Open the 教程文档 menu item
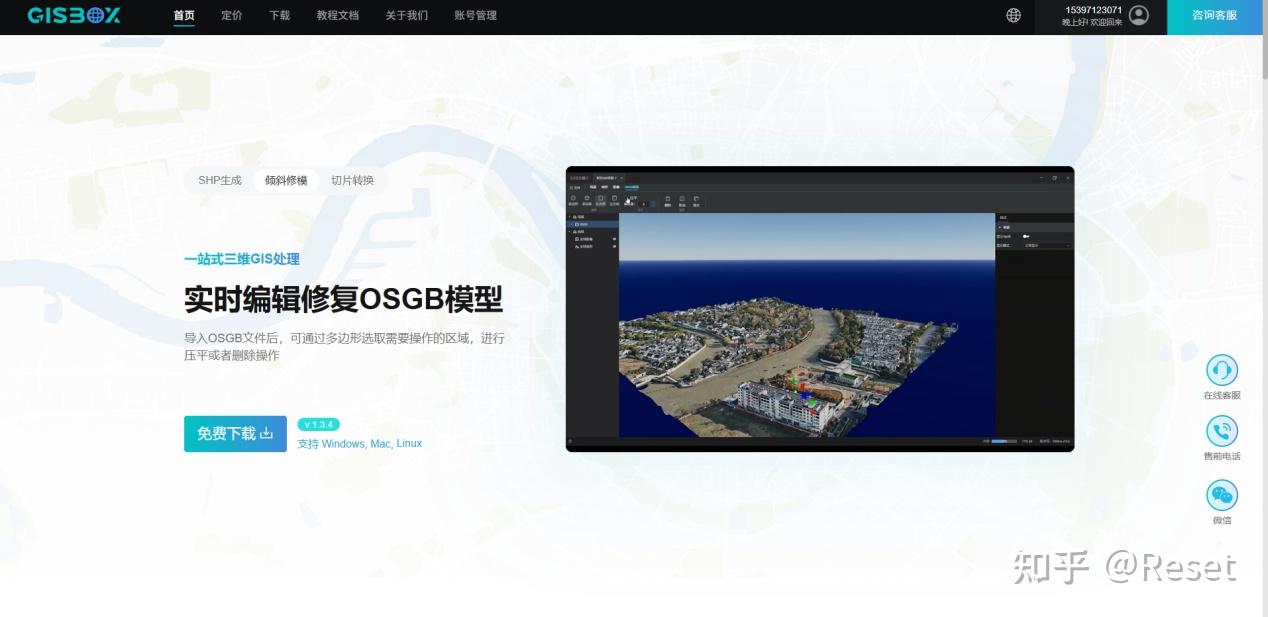 [337, 16]
